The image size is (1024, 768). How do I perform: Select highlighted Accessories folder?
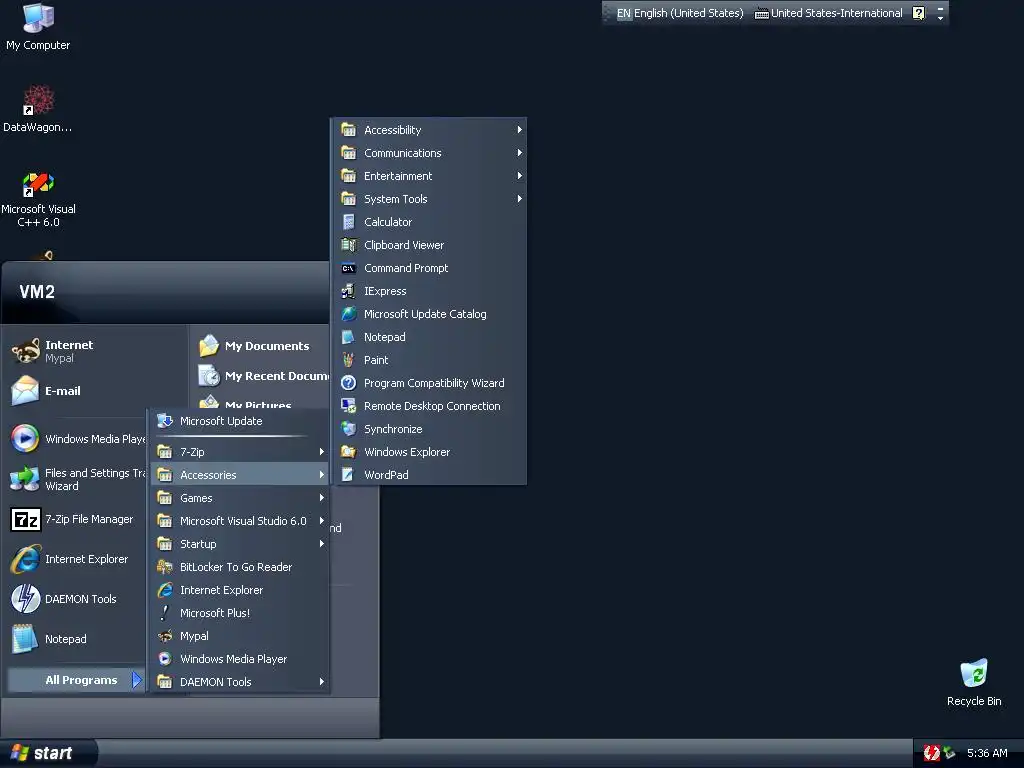239,475
